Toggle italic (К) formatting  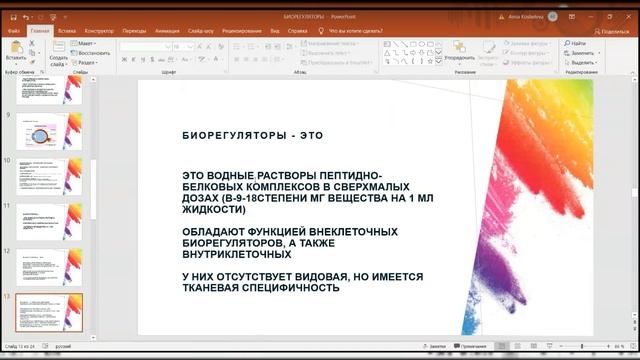(x=133, y=60)
